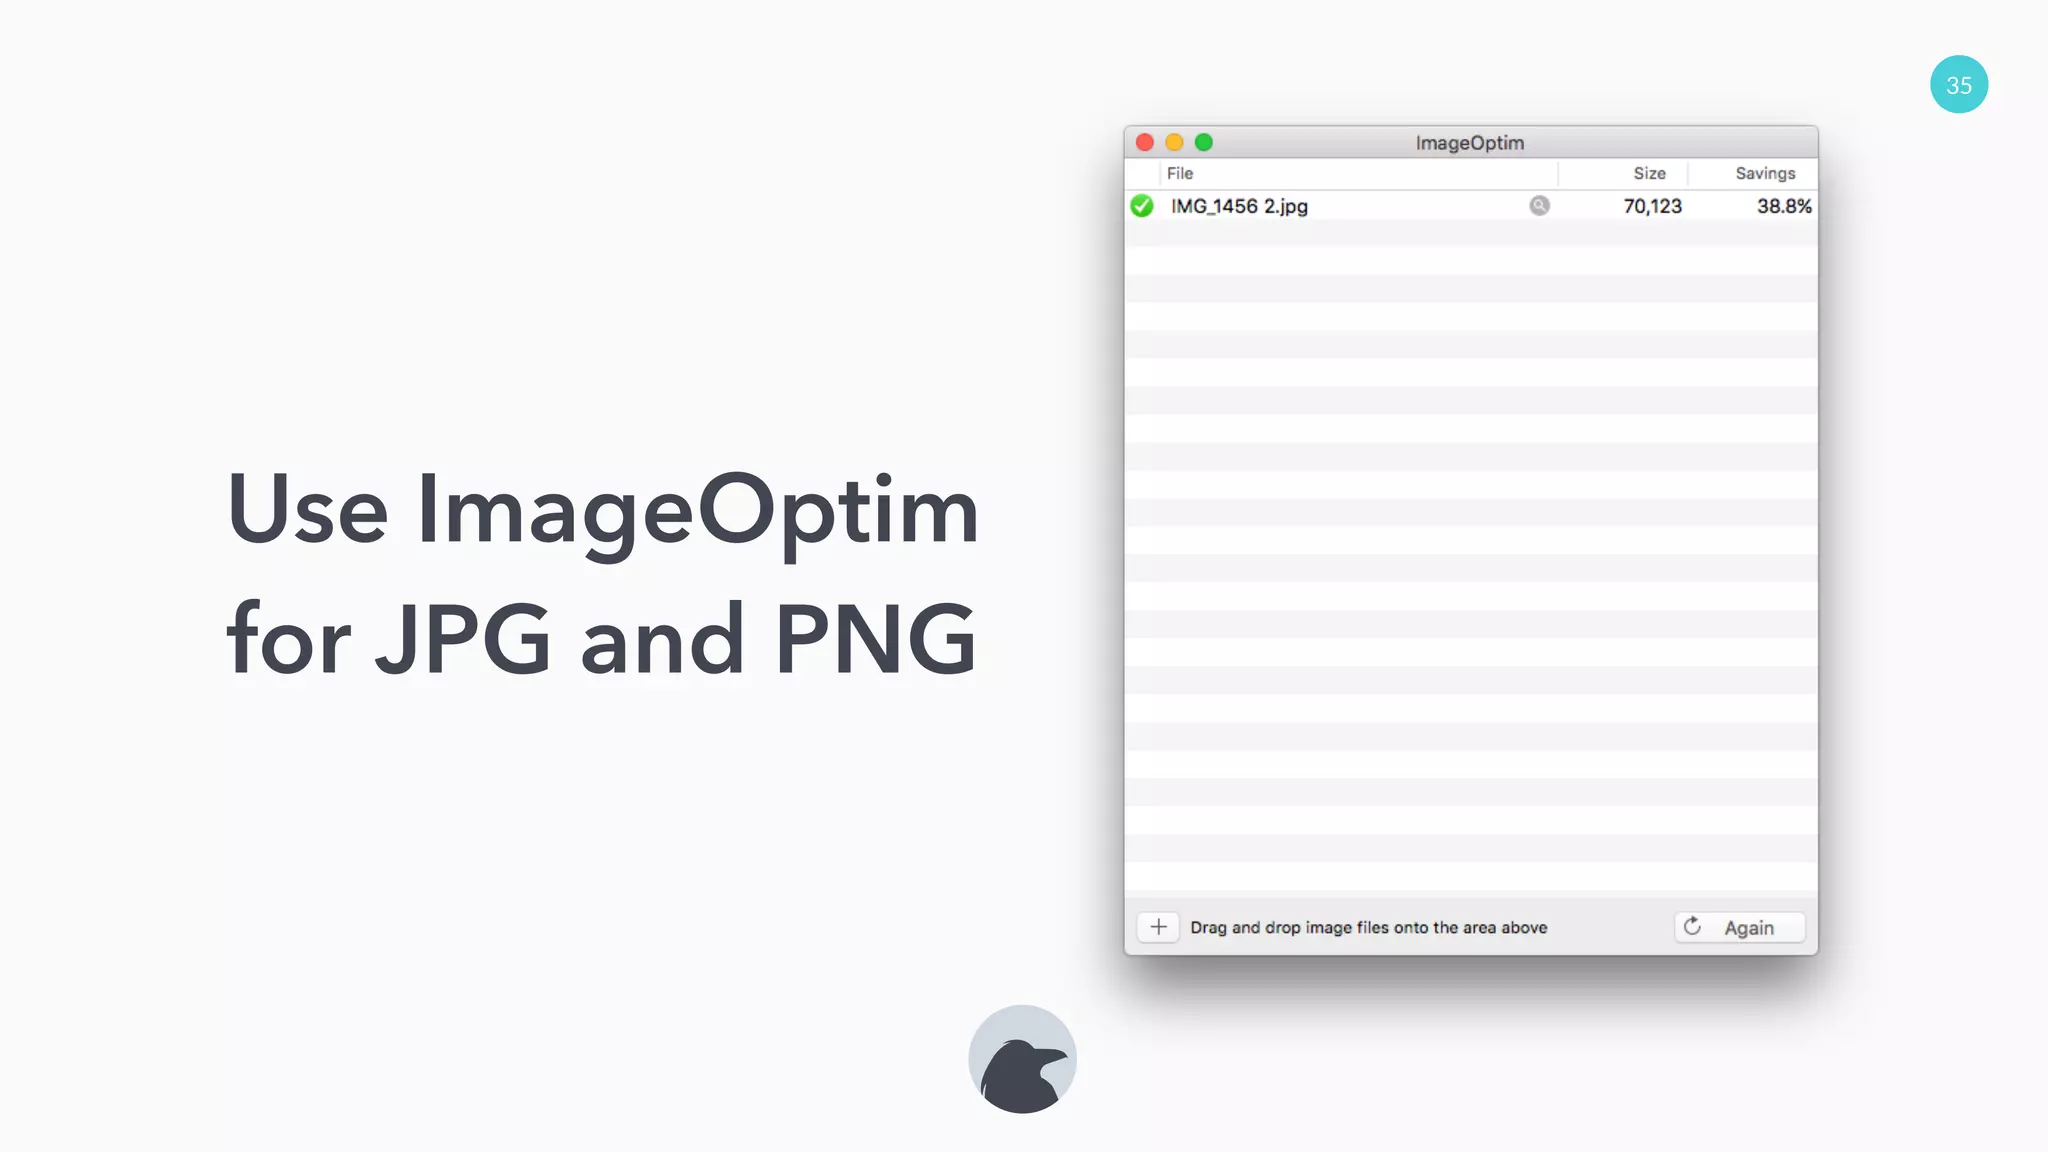Viewport: 2048px width, 1152px height.
Task: Sort by the File column header
Action: (1358, 173)
